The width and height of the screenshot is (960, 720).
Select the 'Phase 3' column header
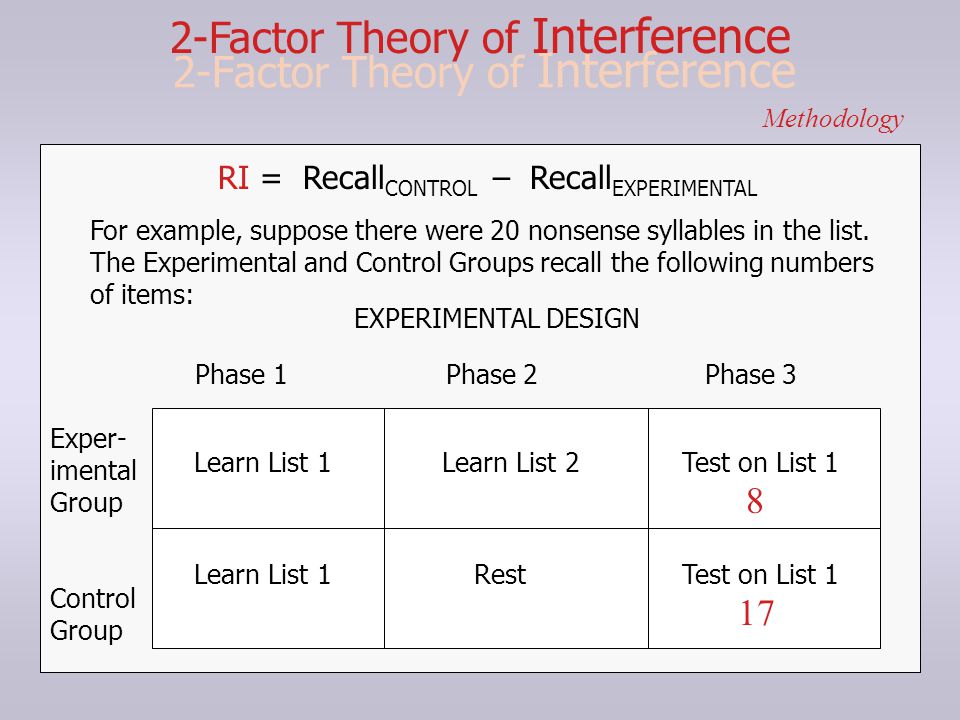click(750, 374)
